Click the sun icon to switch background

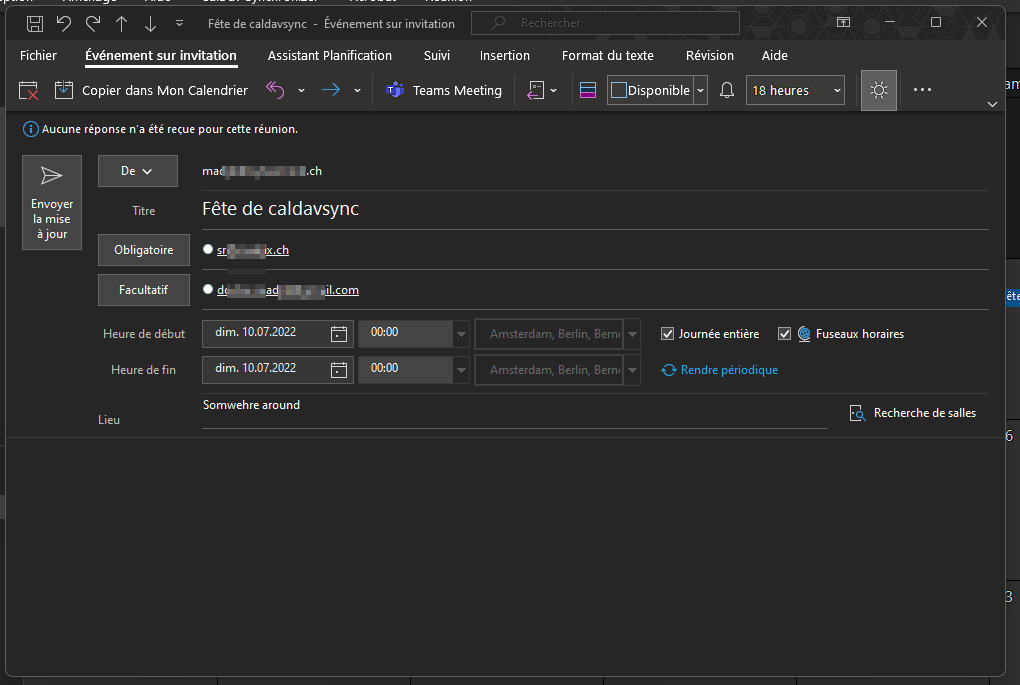(x=878, y=90)
